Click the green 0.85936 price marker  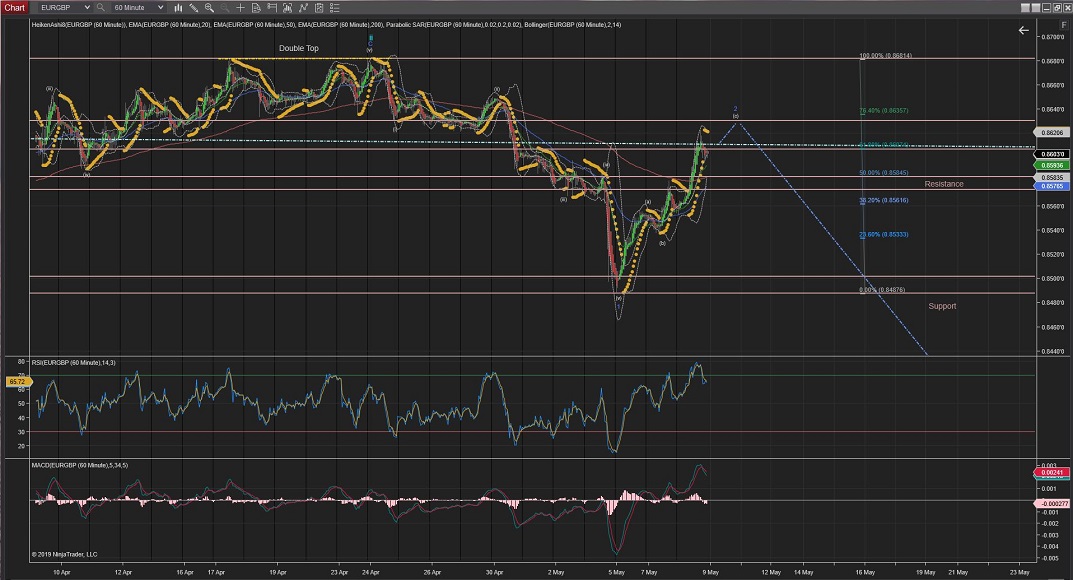[x=1052, y=166]
